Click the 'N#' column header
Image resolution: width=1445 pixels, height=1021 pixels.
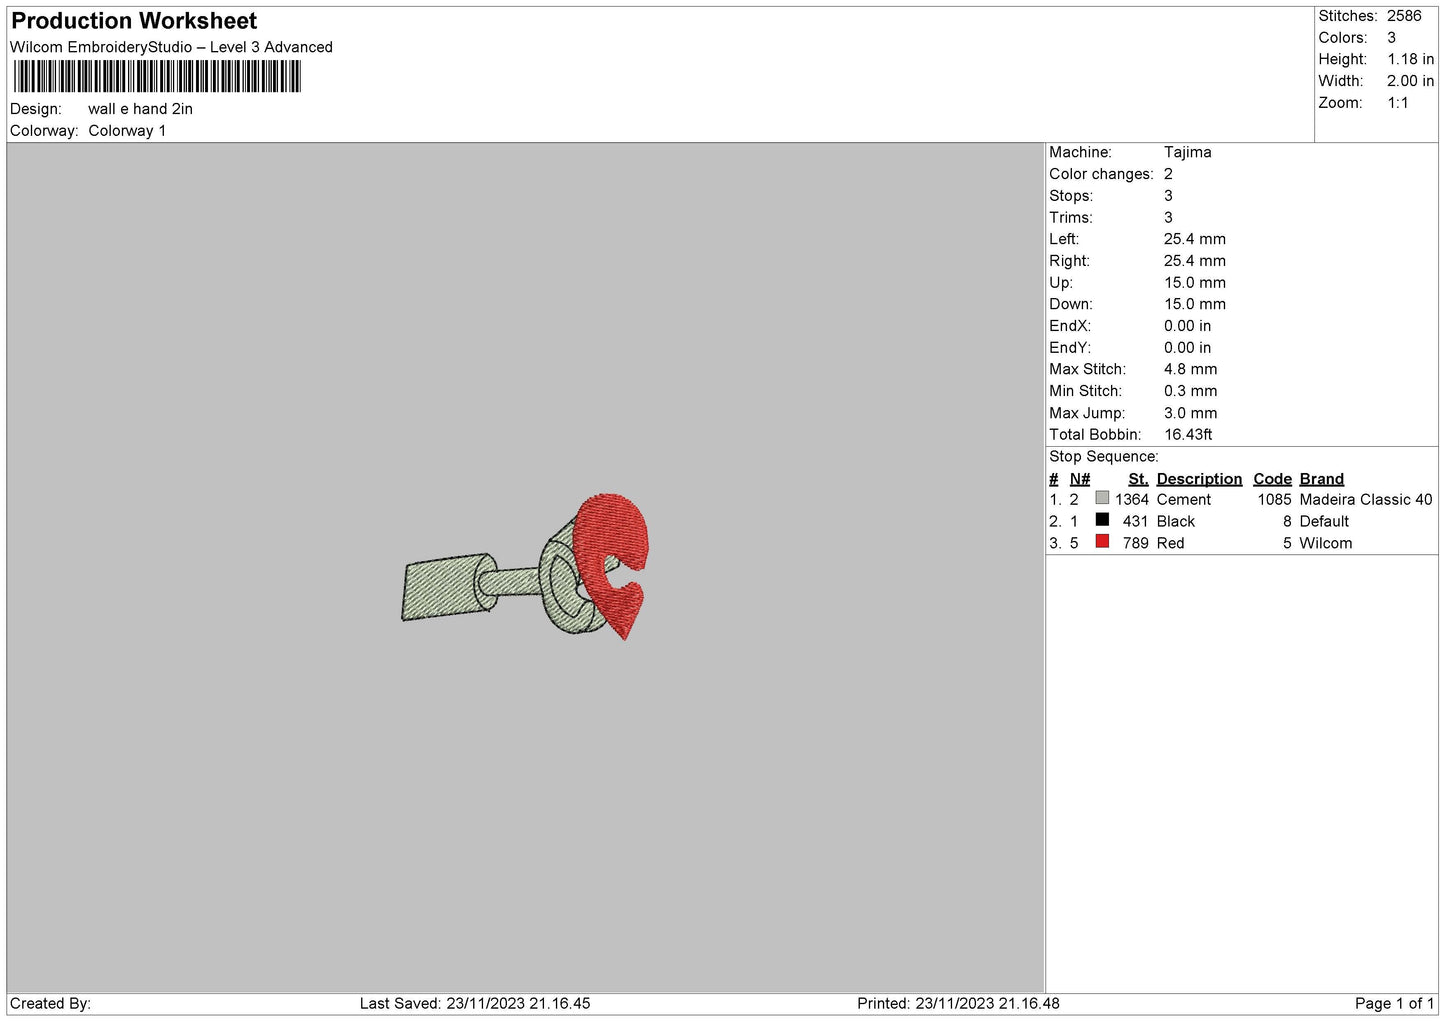tap(1080, 479)
